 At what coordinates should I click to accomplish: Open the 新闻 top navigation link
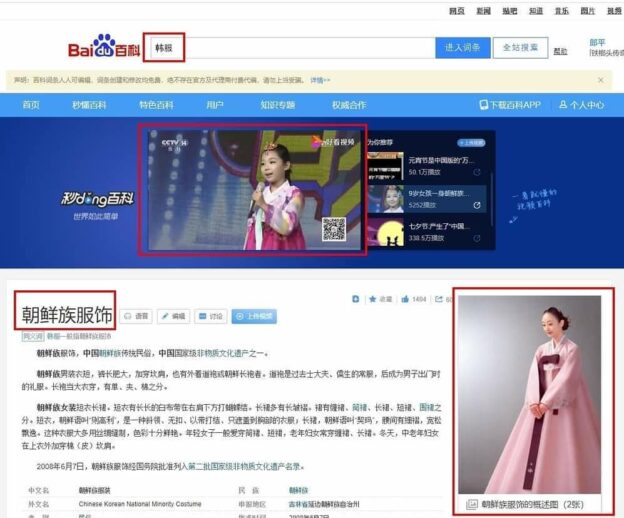484,11
